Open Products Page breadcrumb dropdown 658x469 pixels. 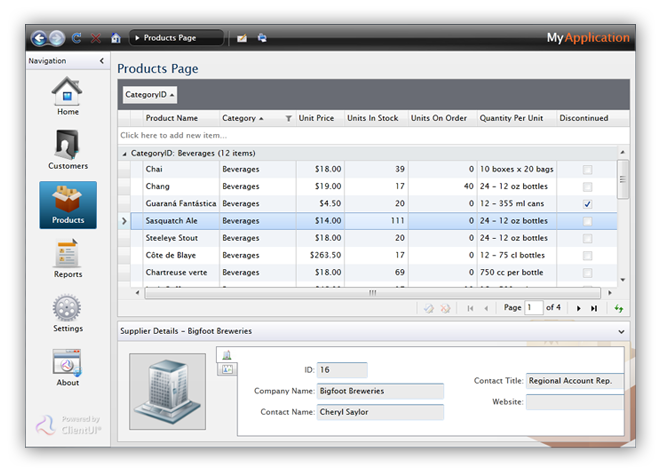point(176,38)
